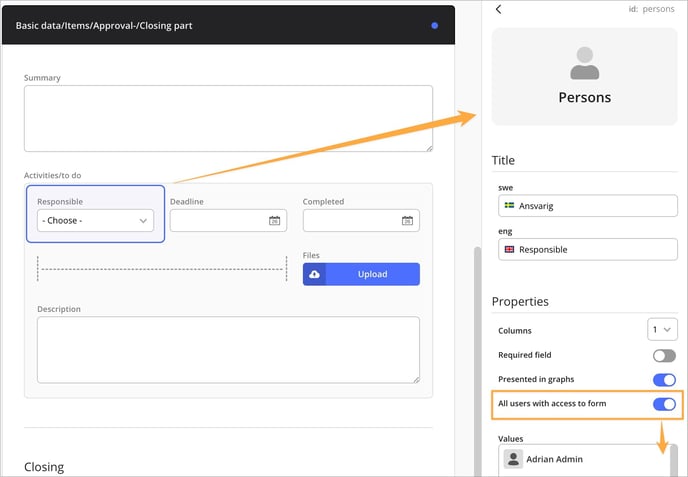
Task: Click the Deadline calendar icon
Action: pos(274,221)
